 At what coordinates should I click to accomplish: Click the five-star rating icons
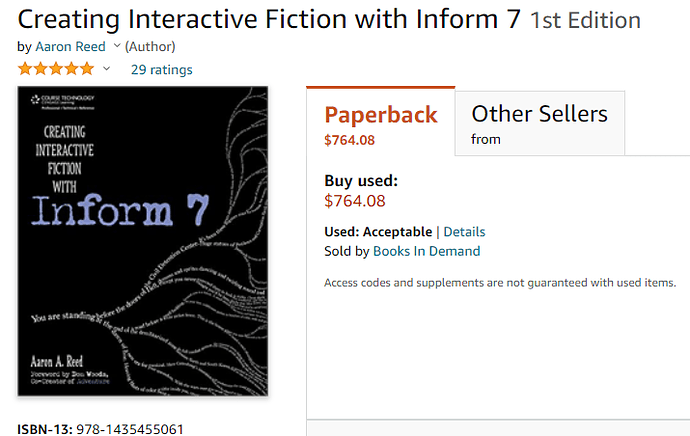(56, 69)
